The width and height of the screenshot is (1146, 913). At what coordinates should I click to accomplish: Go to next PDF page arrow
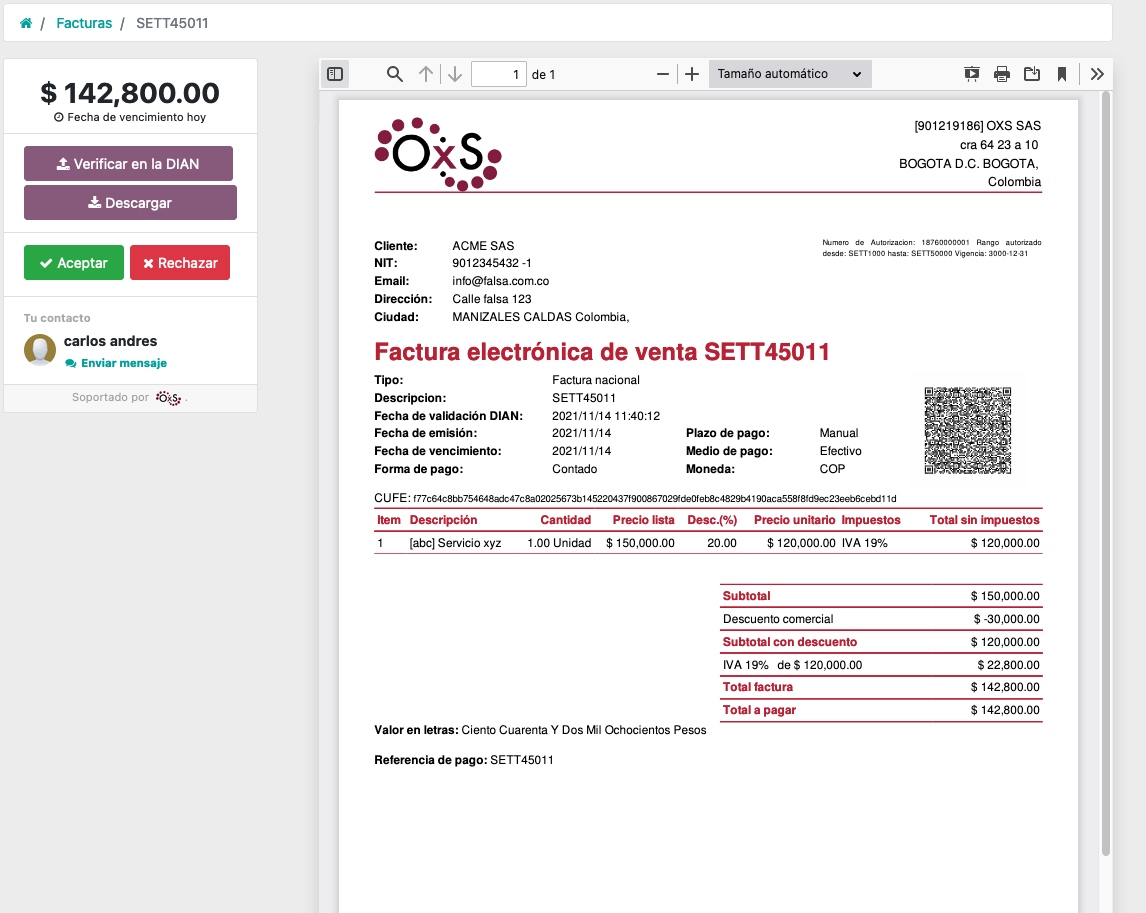click(455, 74)
